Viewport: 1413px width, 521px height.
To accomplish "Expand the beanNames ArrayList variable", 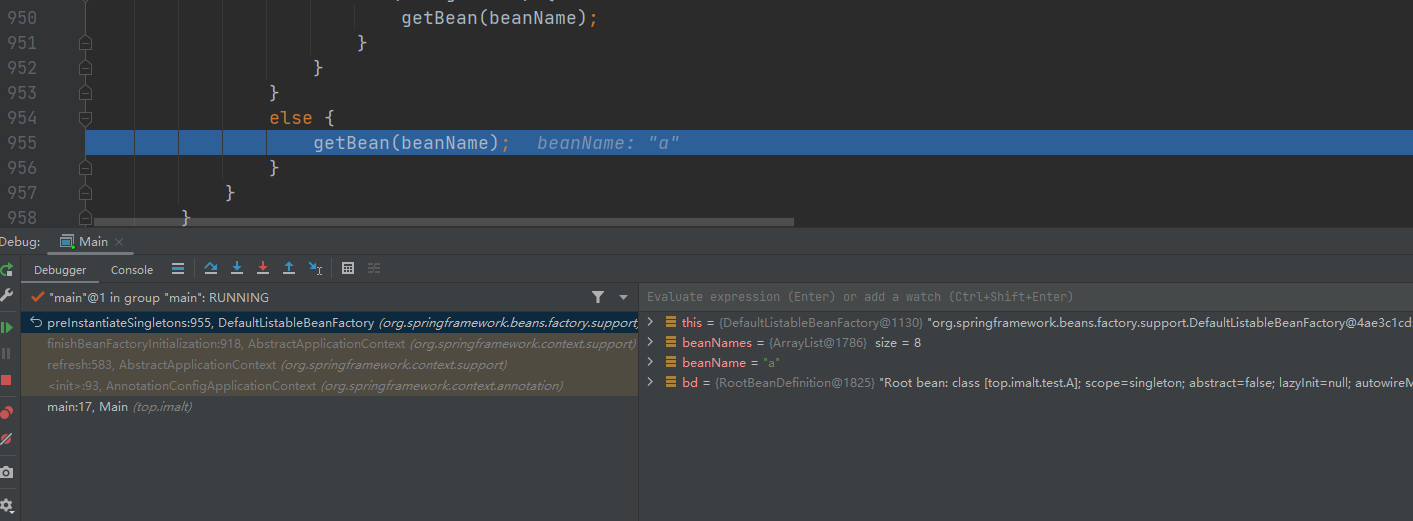I will [x=650, y=342].
